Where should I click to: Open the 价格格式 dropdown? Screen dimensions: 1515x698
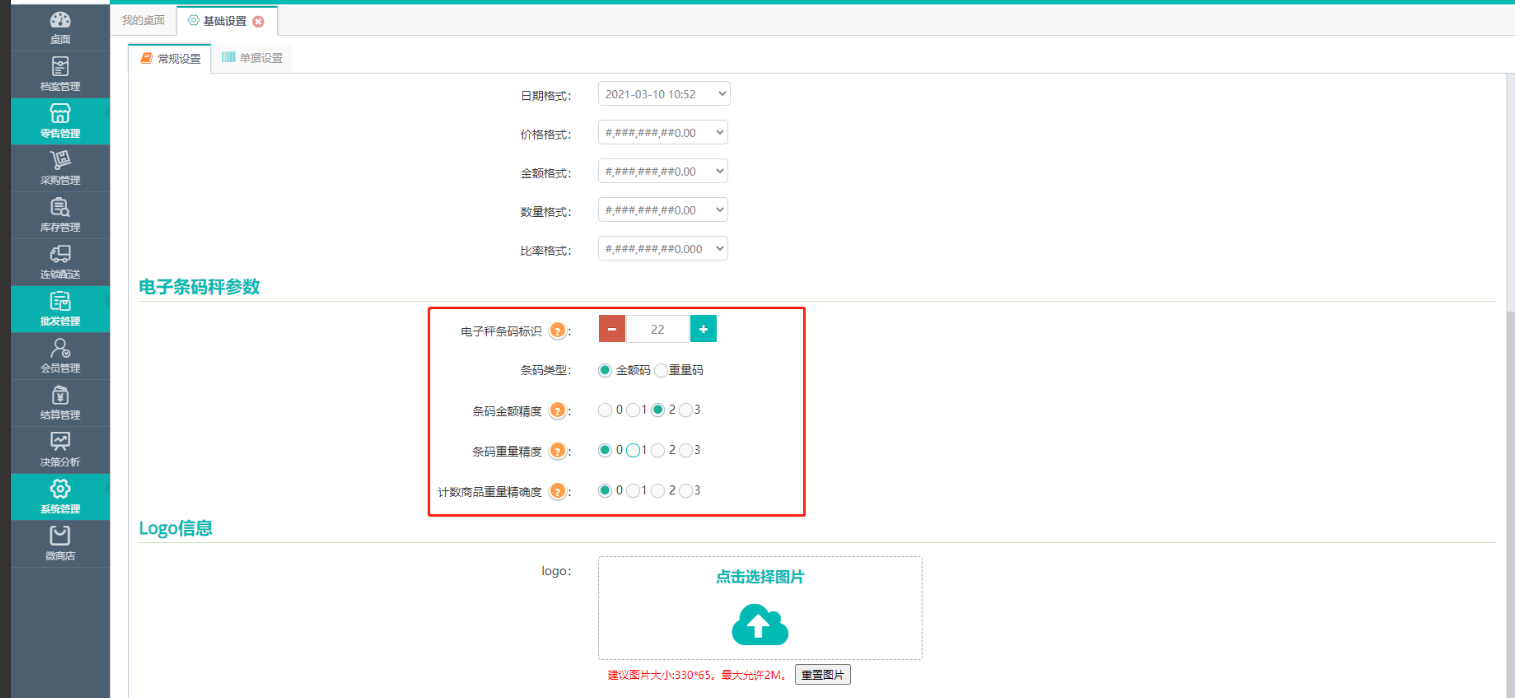(663, 132)
